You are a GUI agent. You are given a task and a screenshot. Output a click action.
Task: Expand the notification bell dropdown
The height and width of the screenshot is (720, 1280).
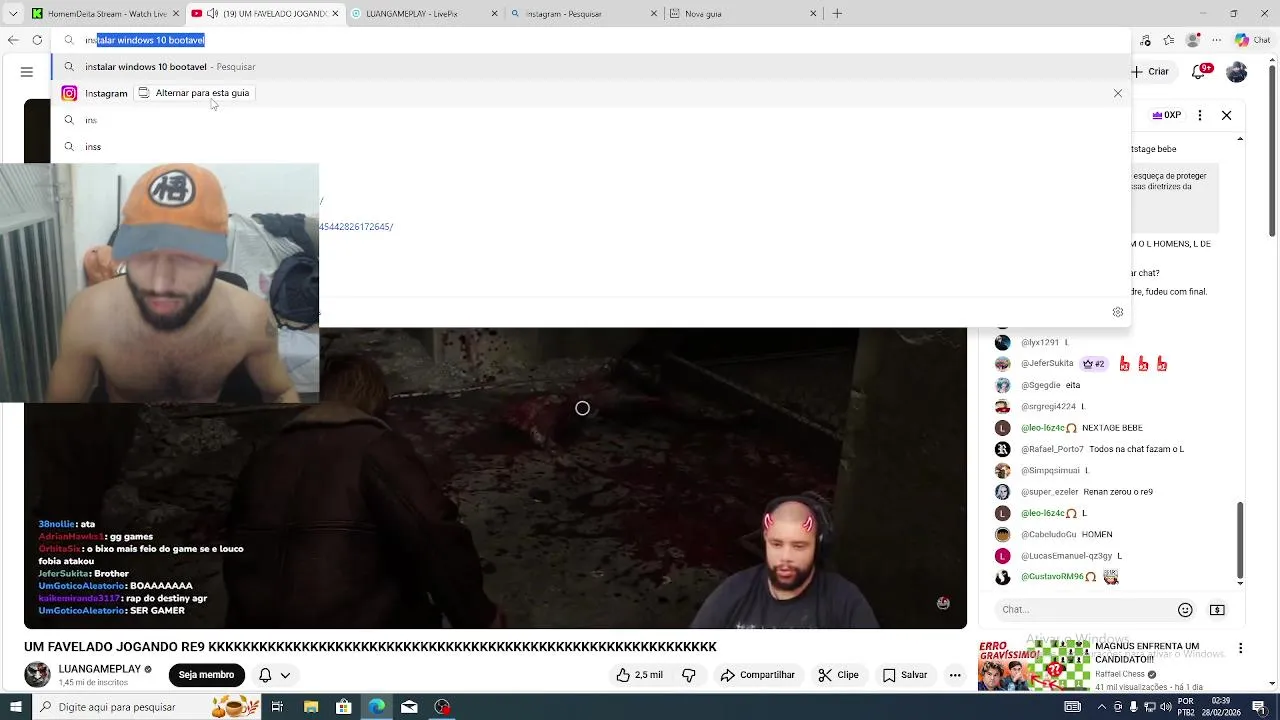pyautogui.click(x=275, y=675)
